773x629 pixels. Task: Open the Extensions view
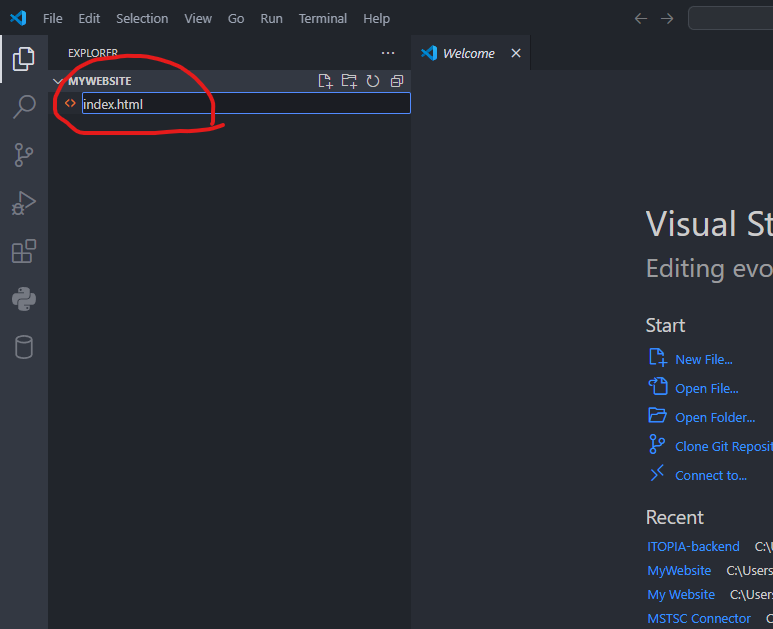tap(24, 251)
